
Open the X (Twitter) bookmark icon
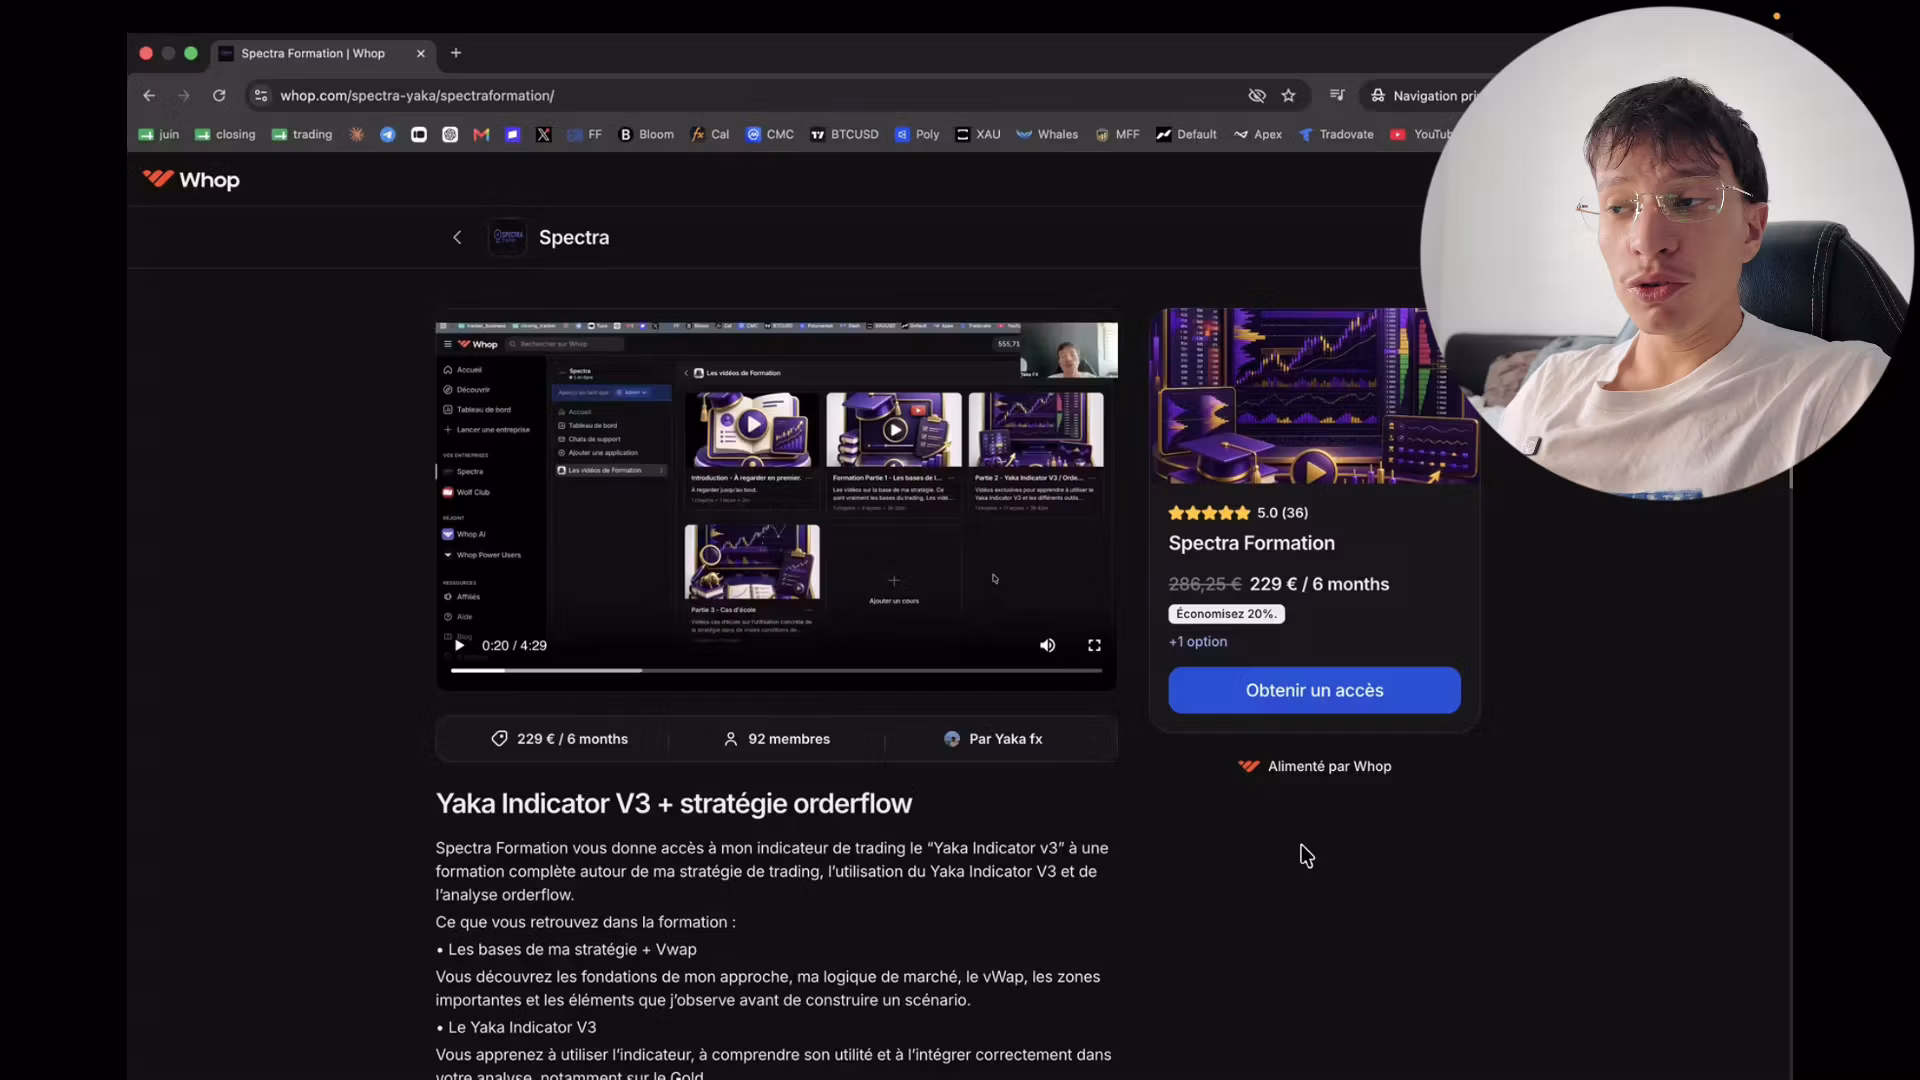tap(543, 135)
